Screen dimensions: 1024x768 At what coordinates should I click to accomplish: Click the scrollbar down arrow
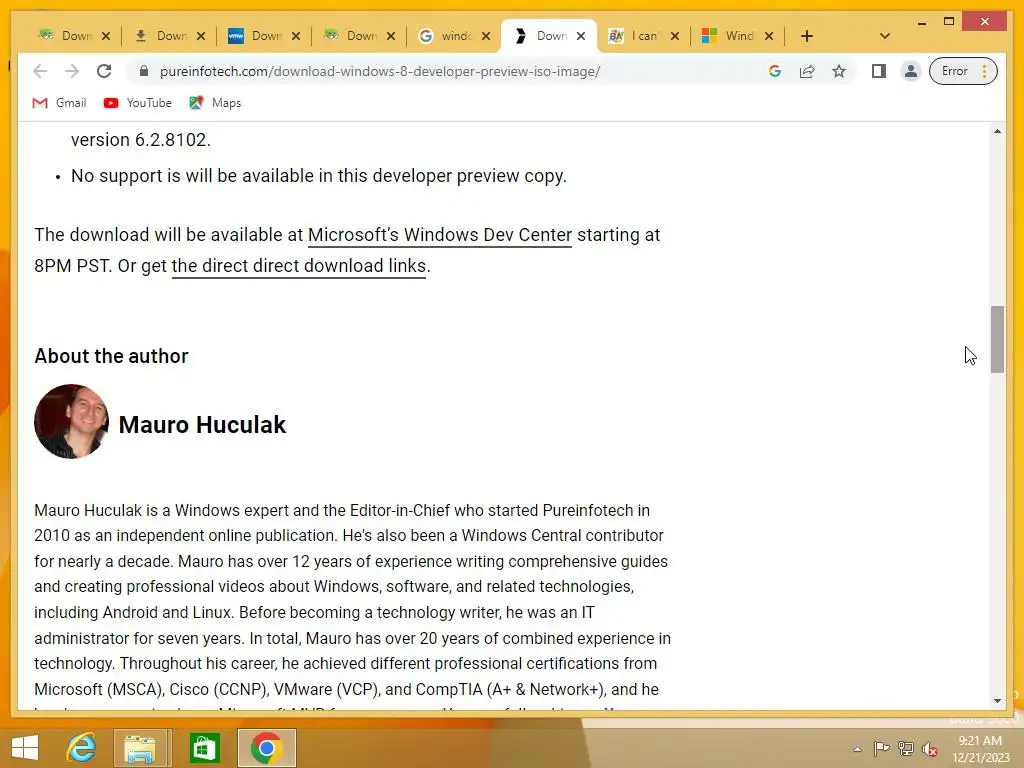click(x=997, y=701)
